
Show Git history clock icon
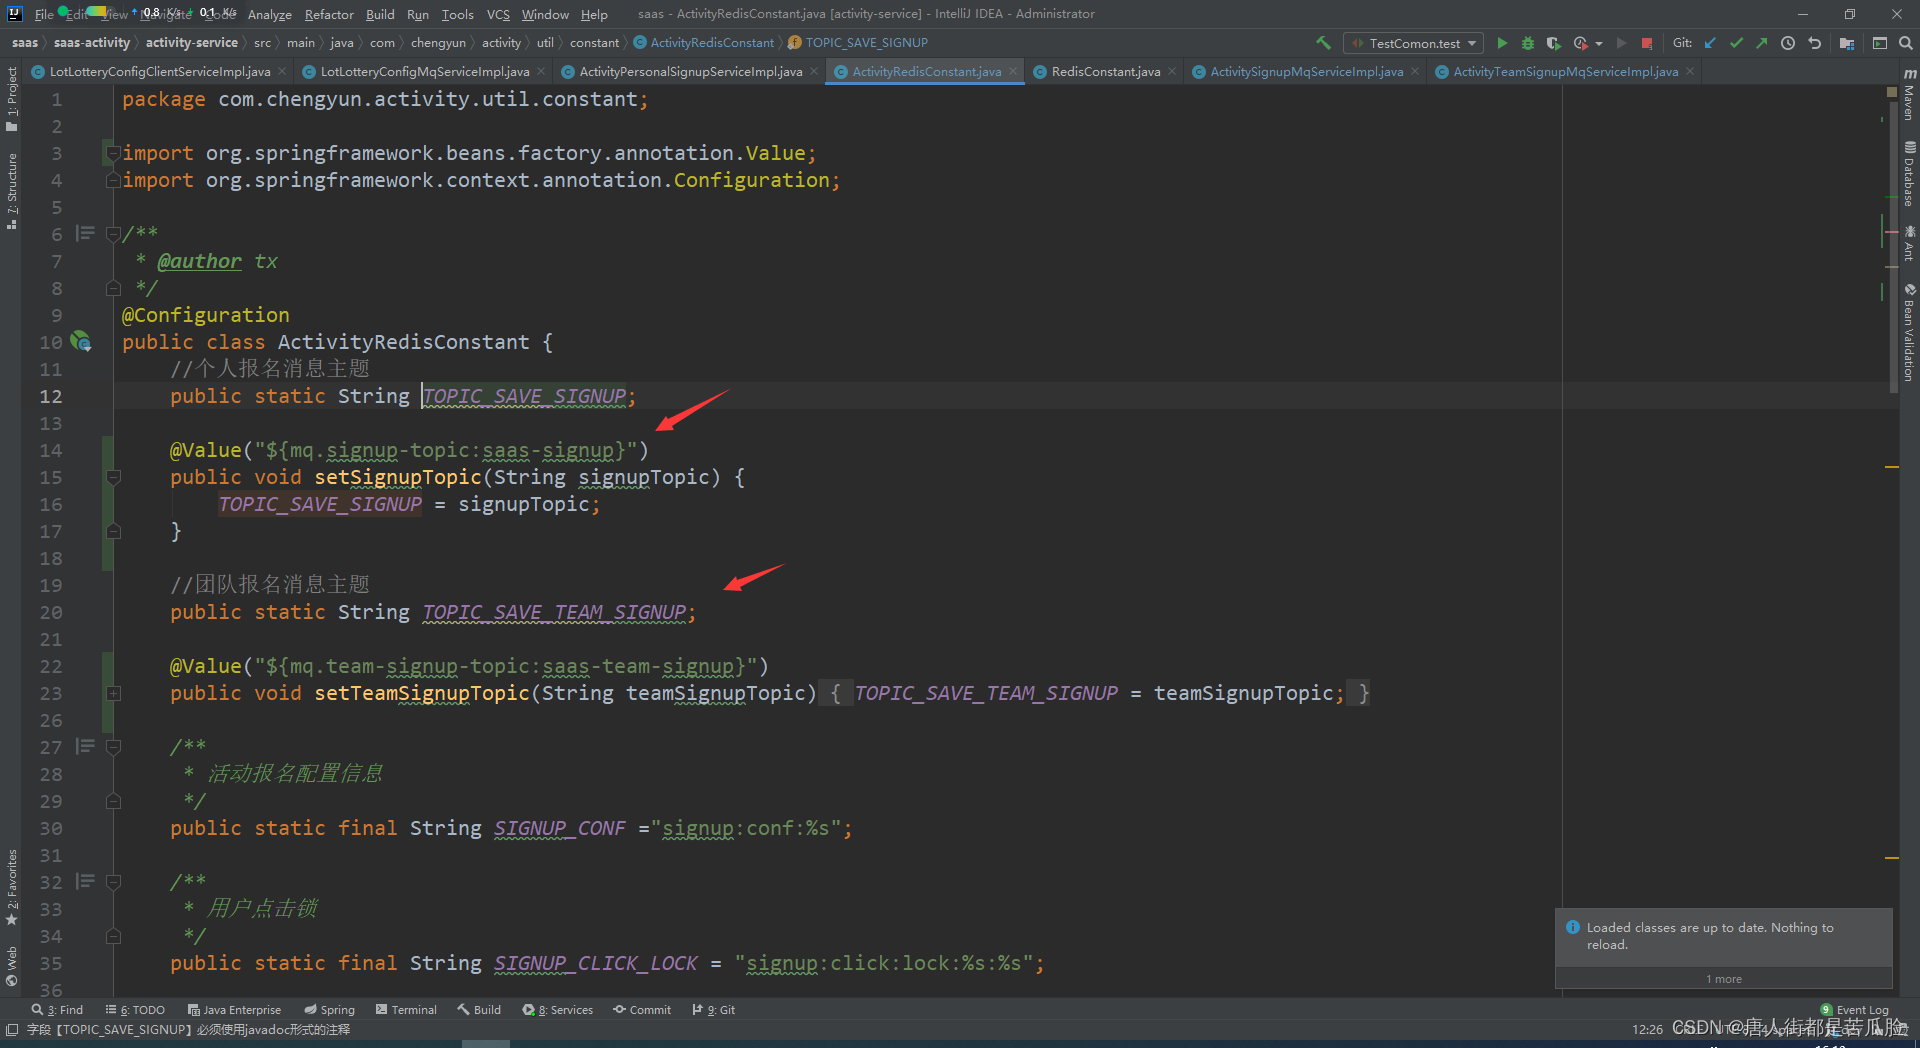[x=1788, y=43]
